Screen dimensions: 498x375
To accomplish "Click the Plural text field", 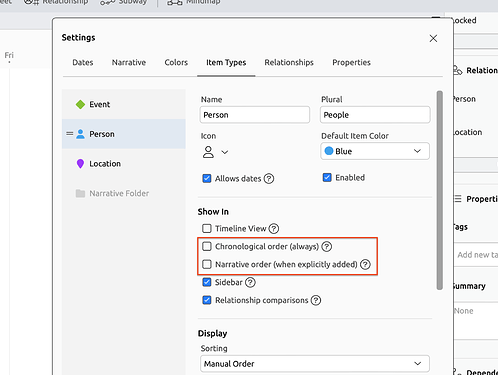I will [375, 115].
